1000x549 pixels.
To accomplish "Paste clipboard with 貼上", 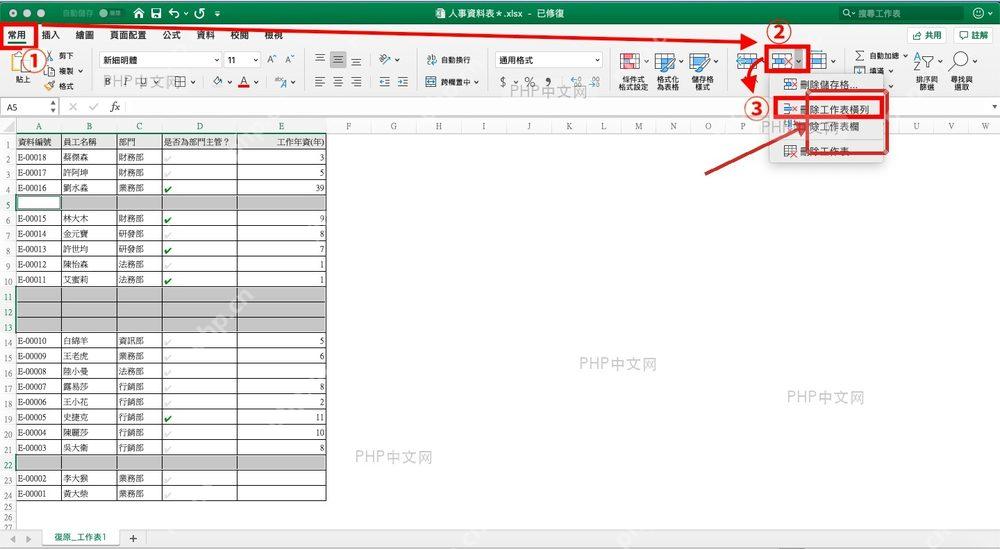I will [x=22, y=68].
